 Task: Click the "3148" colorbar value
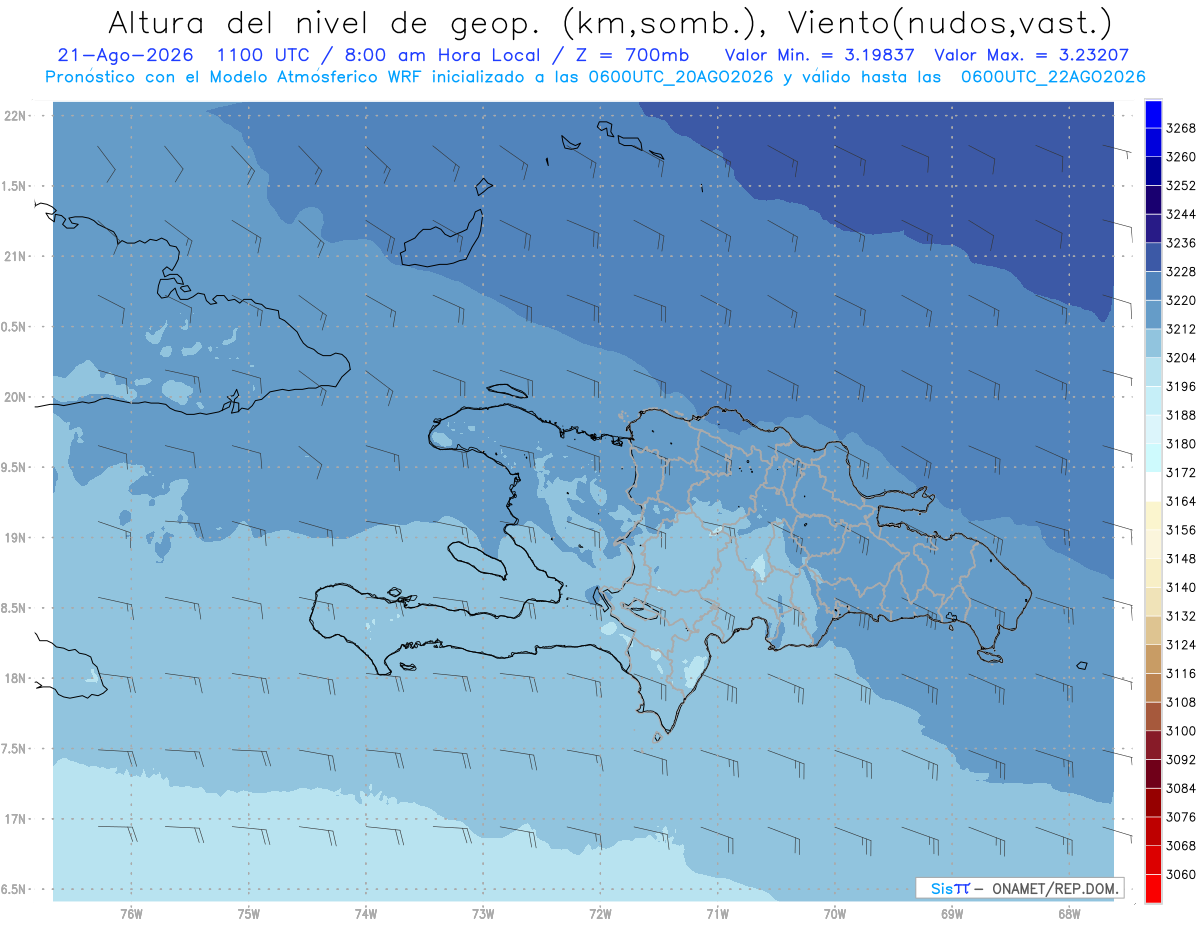coord(1181,558)
